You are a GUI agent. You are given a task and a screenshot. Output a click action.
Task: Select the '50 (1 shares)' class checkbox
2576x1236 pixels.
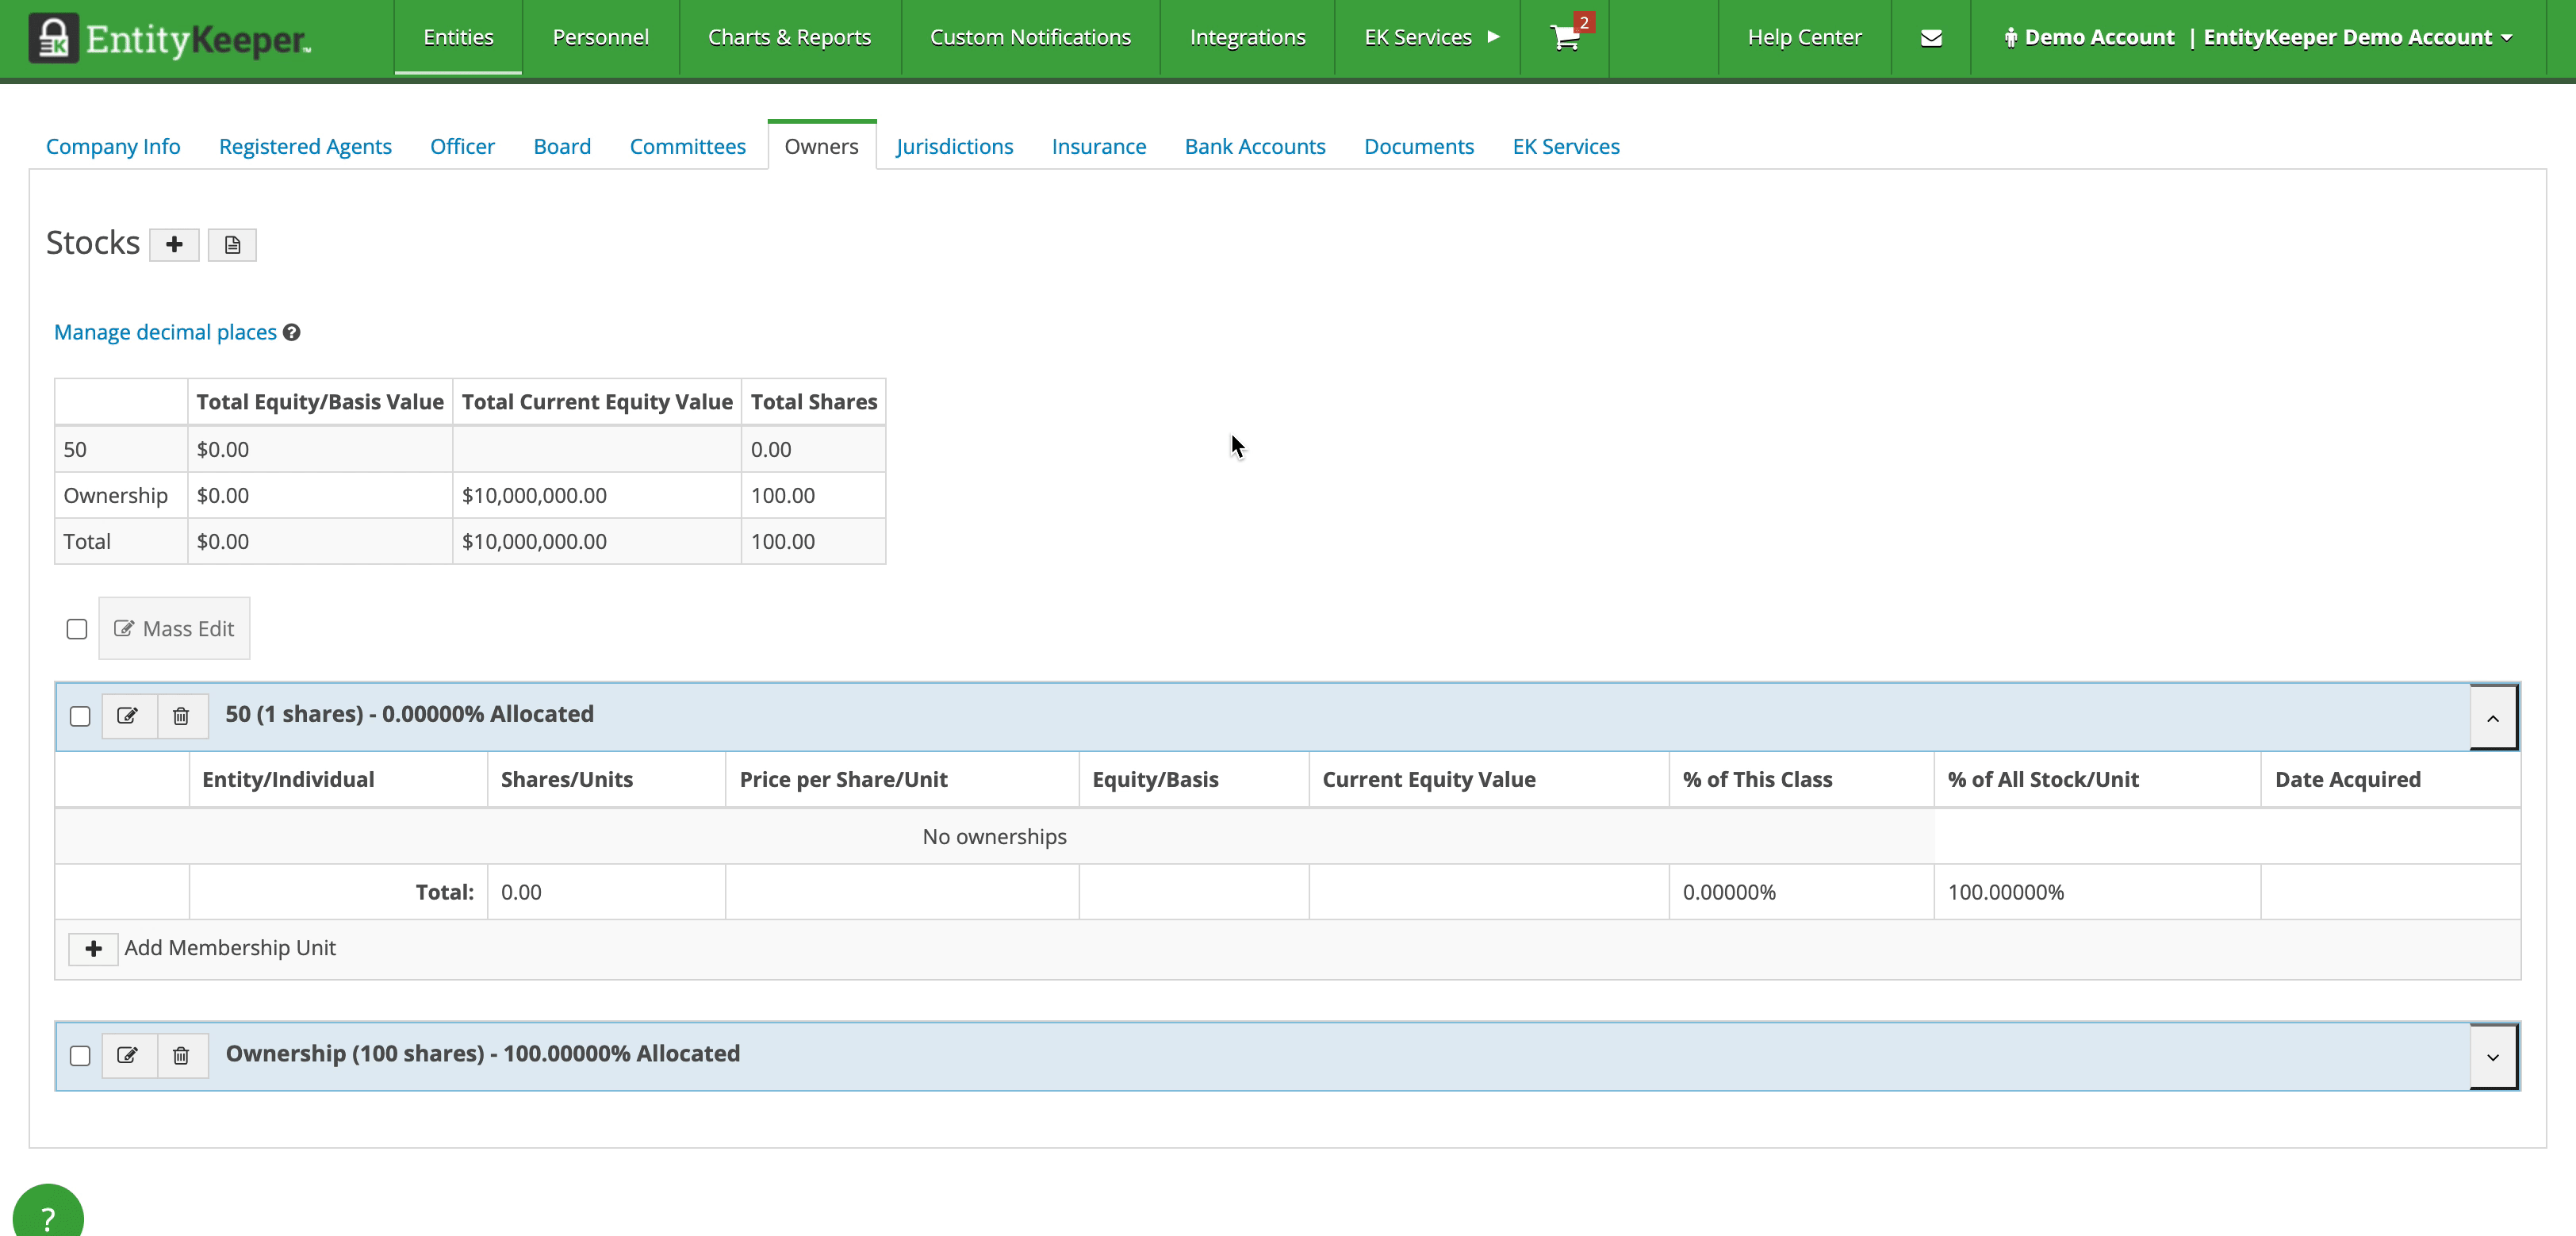pyautogui.click(x=80, y=716)
